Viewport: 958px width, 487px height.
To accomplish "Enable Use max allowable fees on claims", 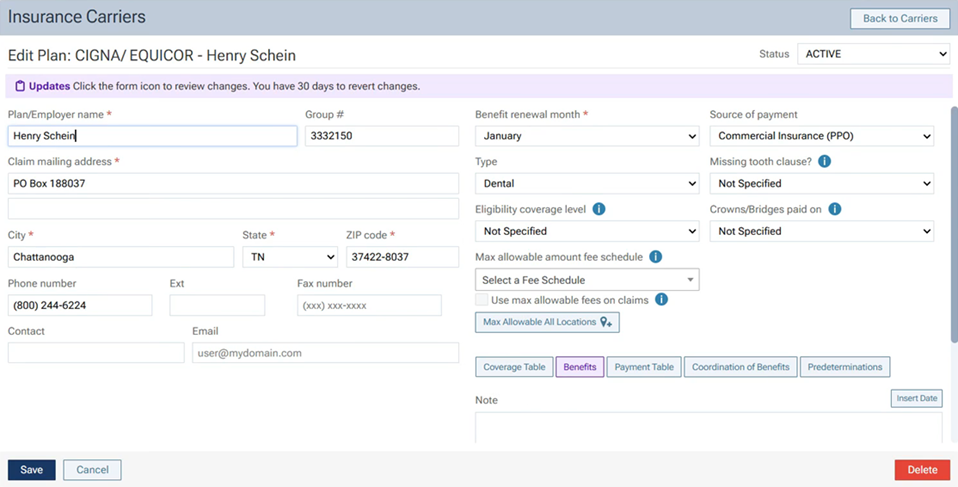I will point(482,300).
